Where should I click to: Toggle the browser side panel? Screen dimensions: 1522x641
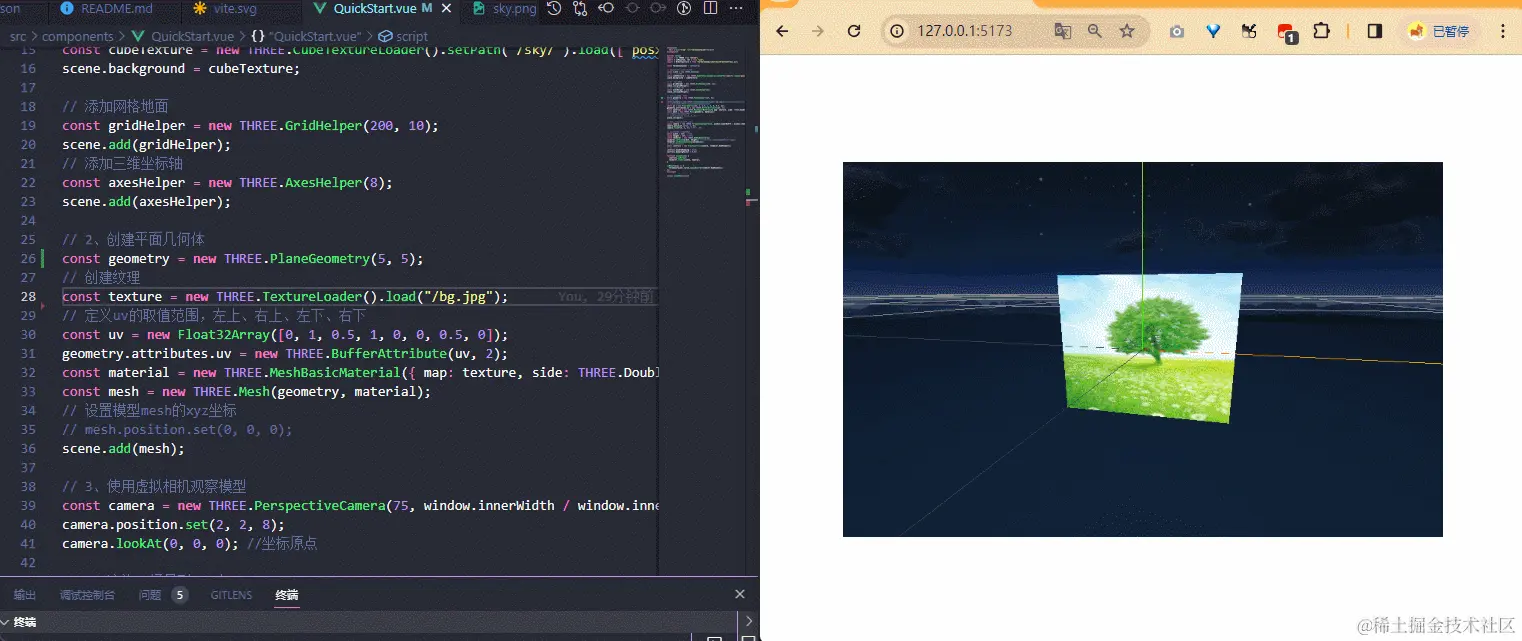pyautogui.click(x=1374, y=31)
